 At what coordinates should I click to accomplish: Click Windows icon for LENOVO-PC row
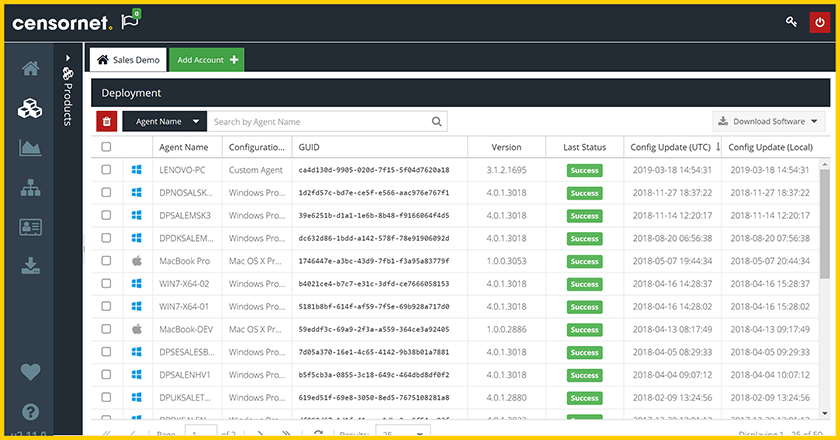(137, 170)
